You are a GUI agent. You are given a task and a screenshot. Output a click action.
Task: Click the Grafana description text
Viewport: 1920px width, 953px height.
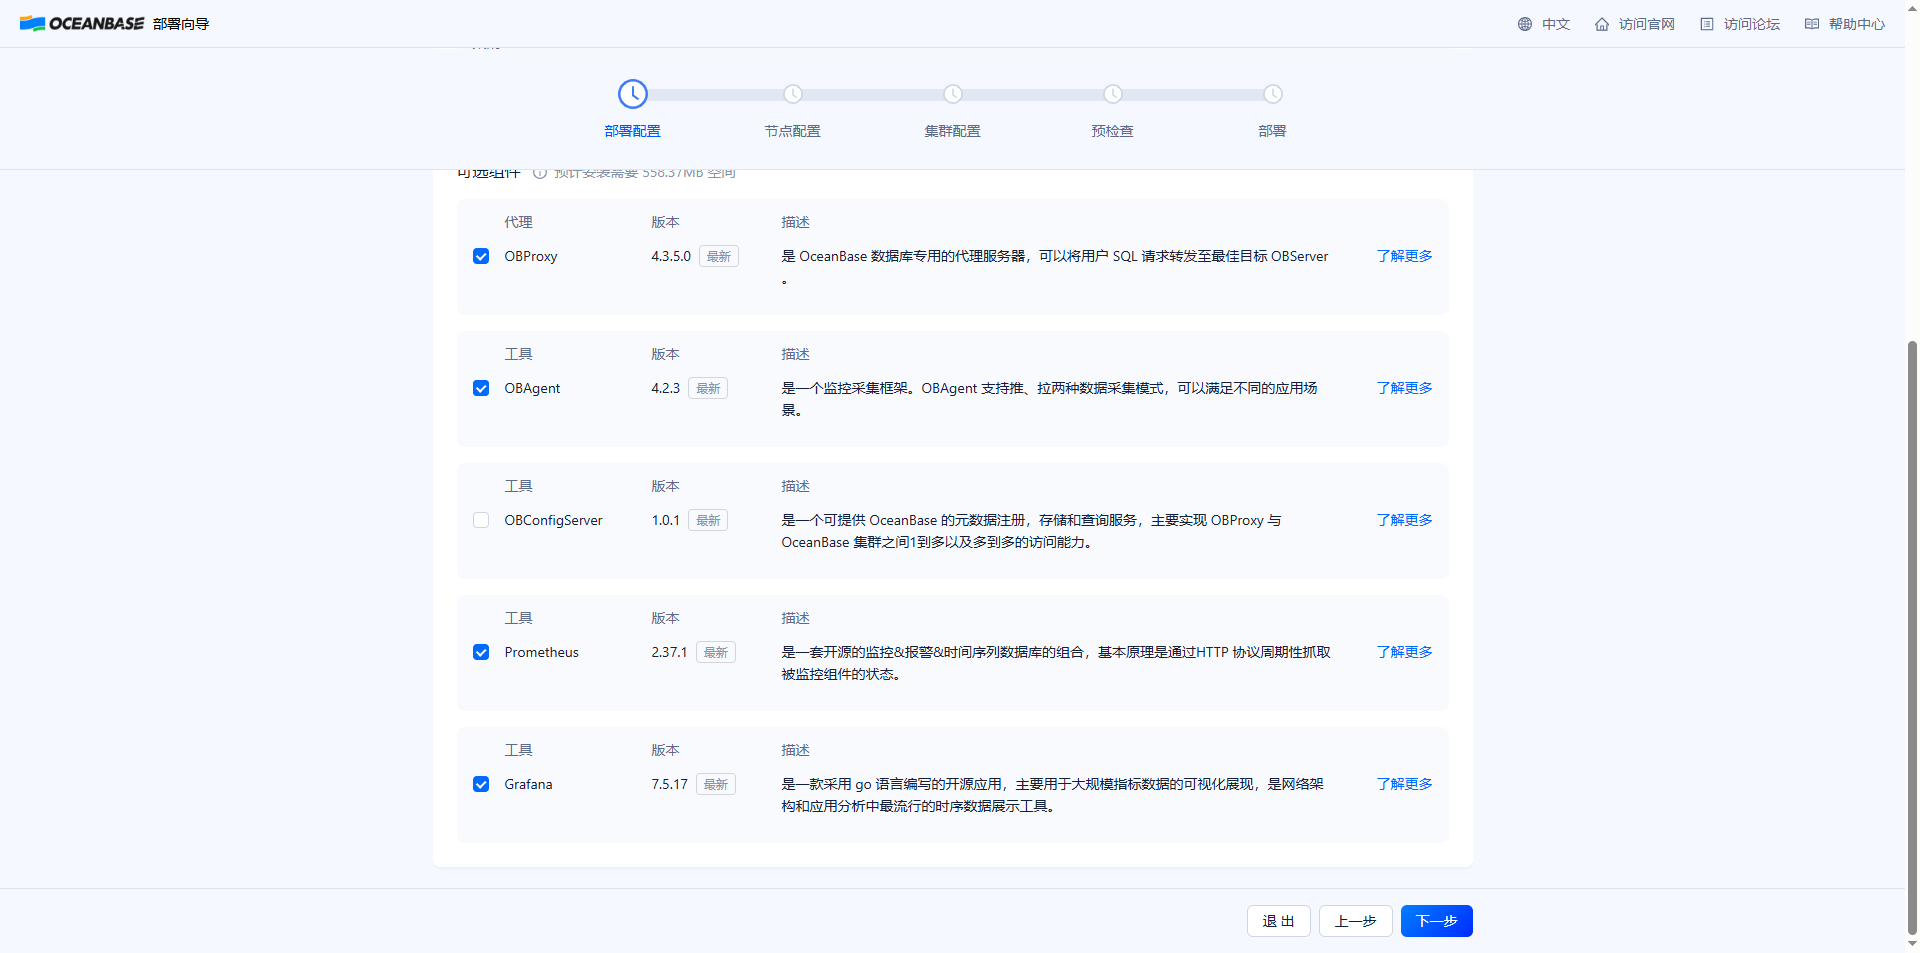pyautogui.click(x=1052, y=795)
